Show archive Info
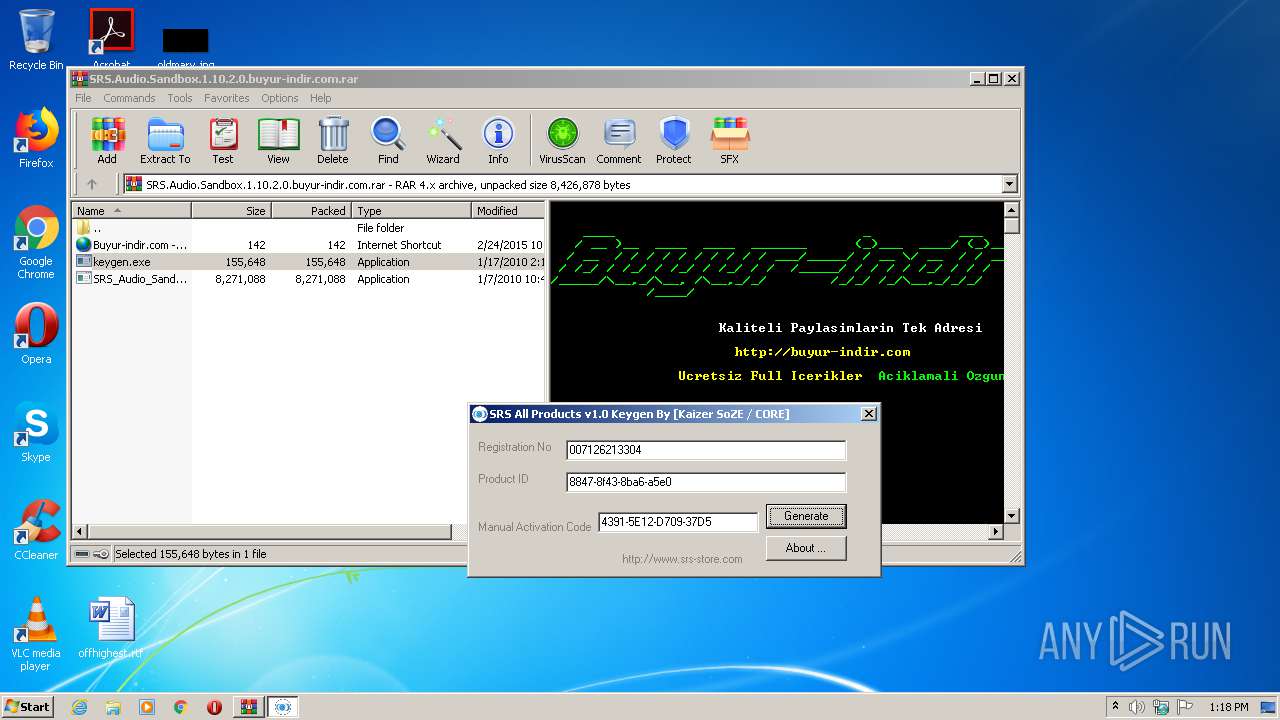 click(x=498, y=141)
